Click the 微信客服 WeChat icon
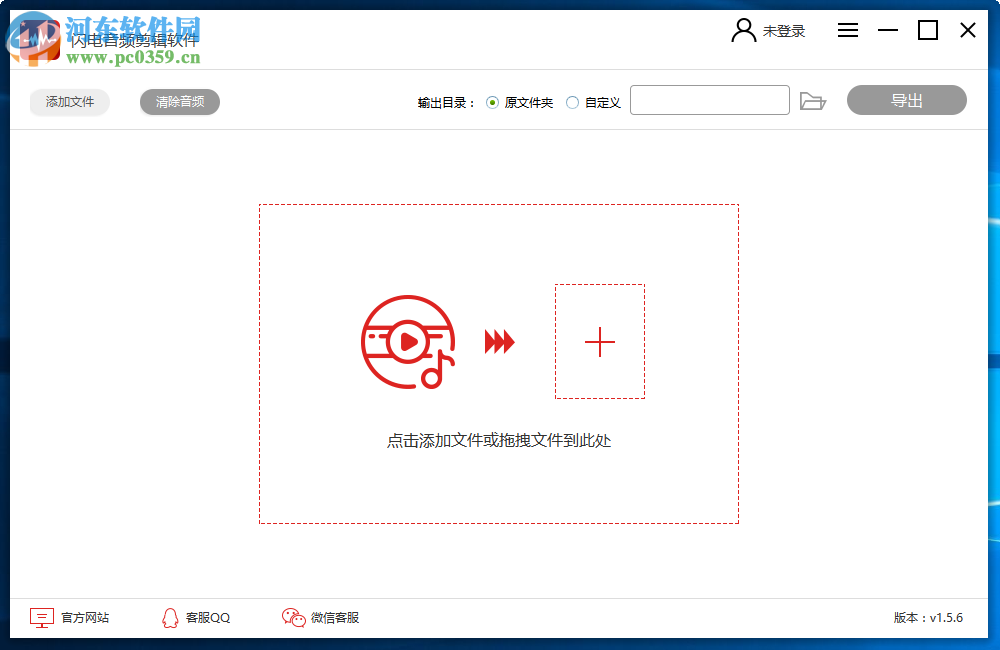 pyautogui.click(x=292, y=618)
